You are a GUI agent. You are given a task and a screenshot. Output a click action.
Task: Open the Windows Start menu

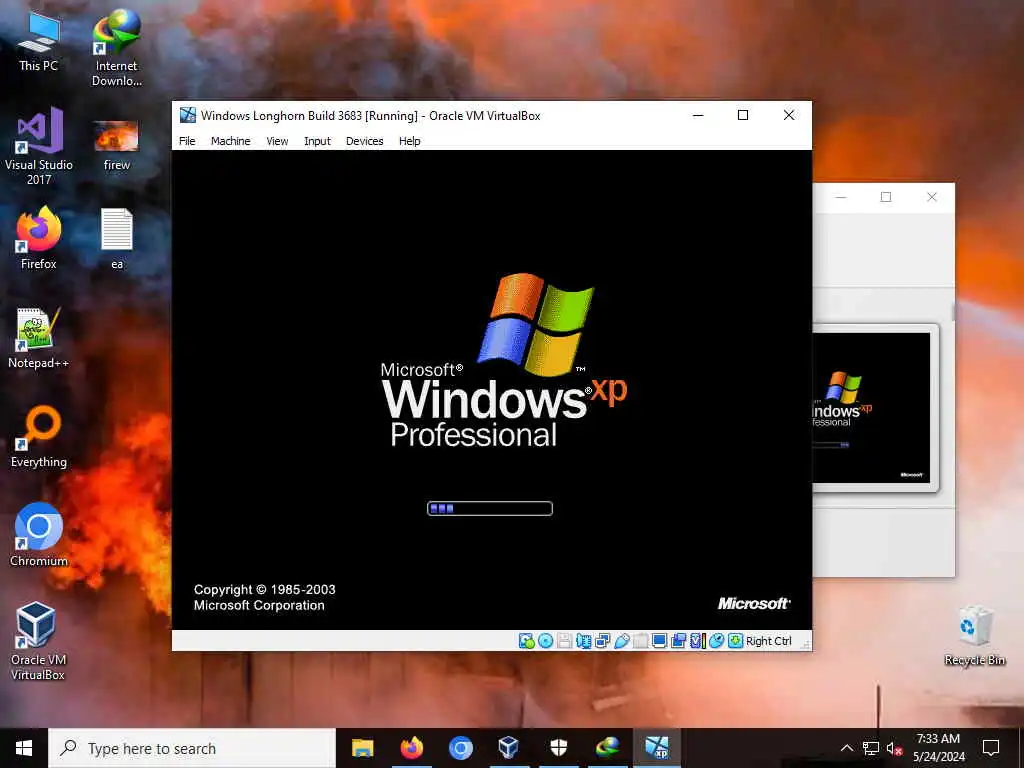point(24,748)
